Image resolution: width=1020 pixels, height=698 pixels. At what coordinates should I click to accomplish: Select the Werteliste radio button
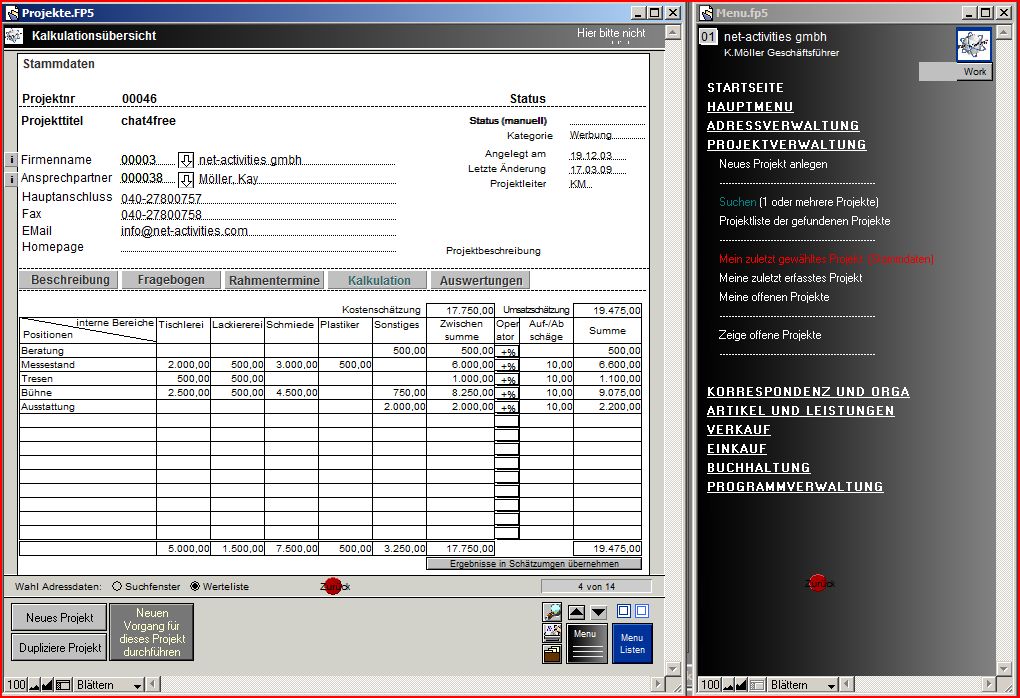click(195, 587)
